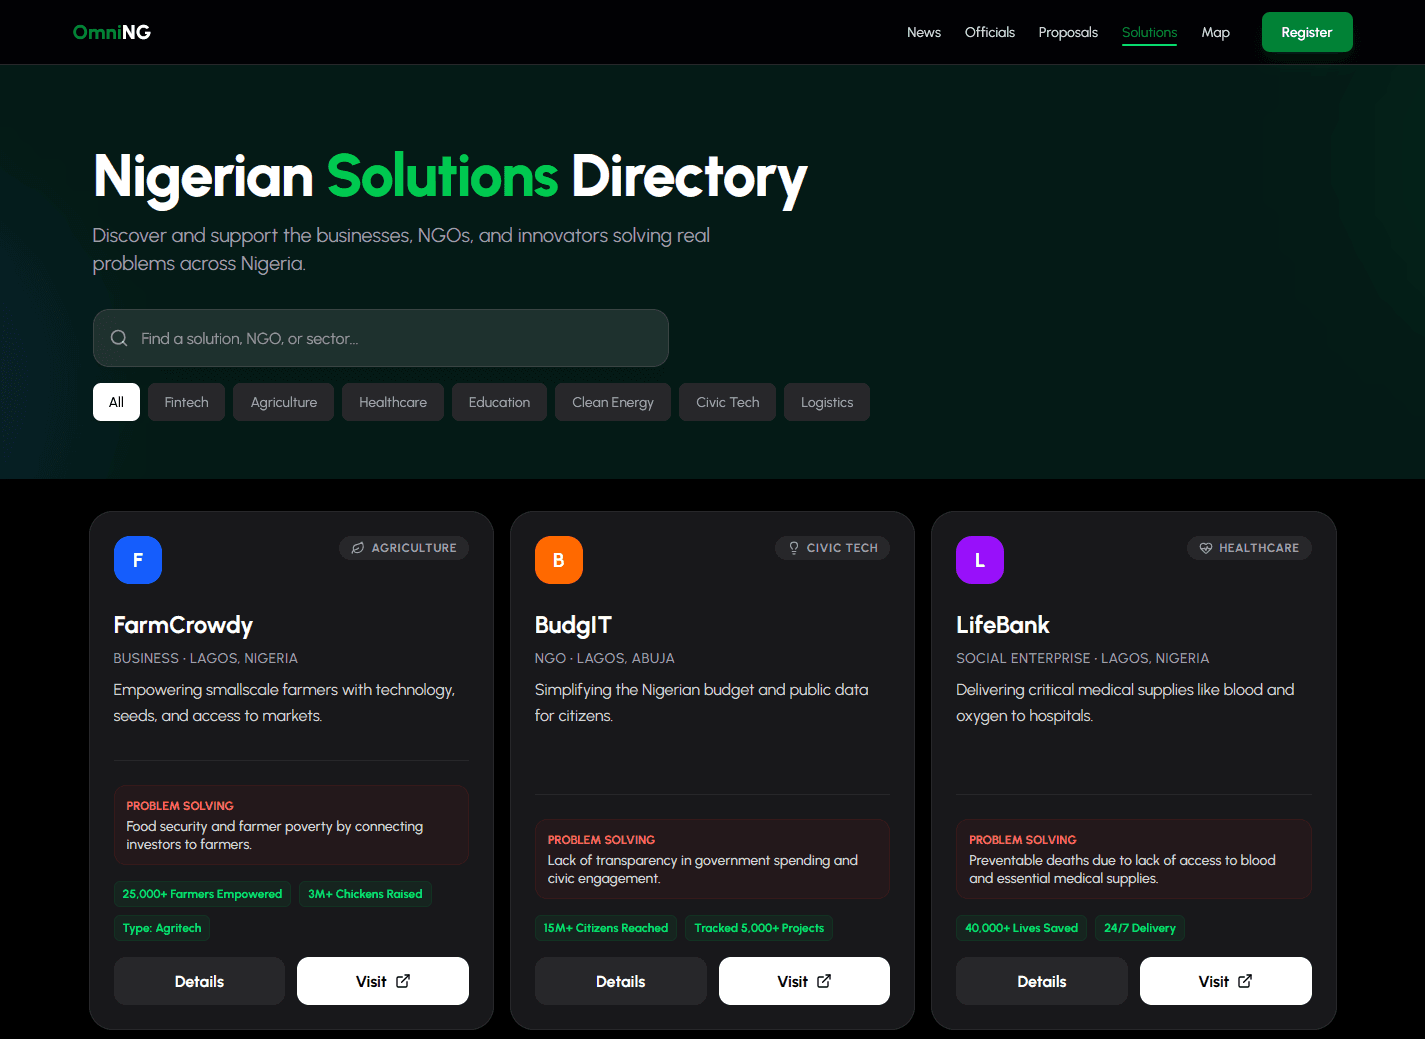This screenshot has height=1039, width=1425.
Task: Choose the Logistics sector filter
Action: click(x=826, y=402)
